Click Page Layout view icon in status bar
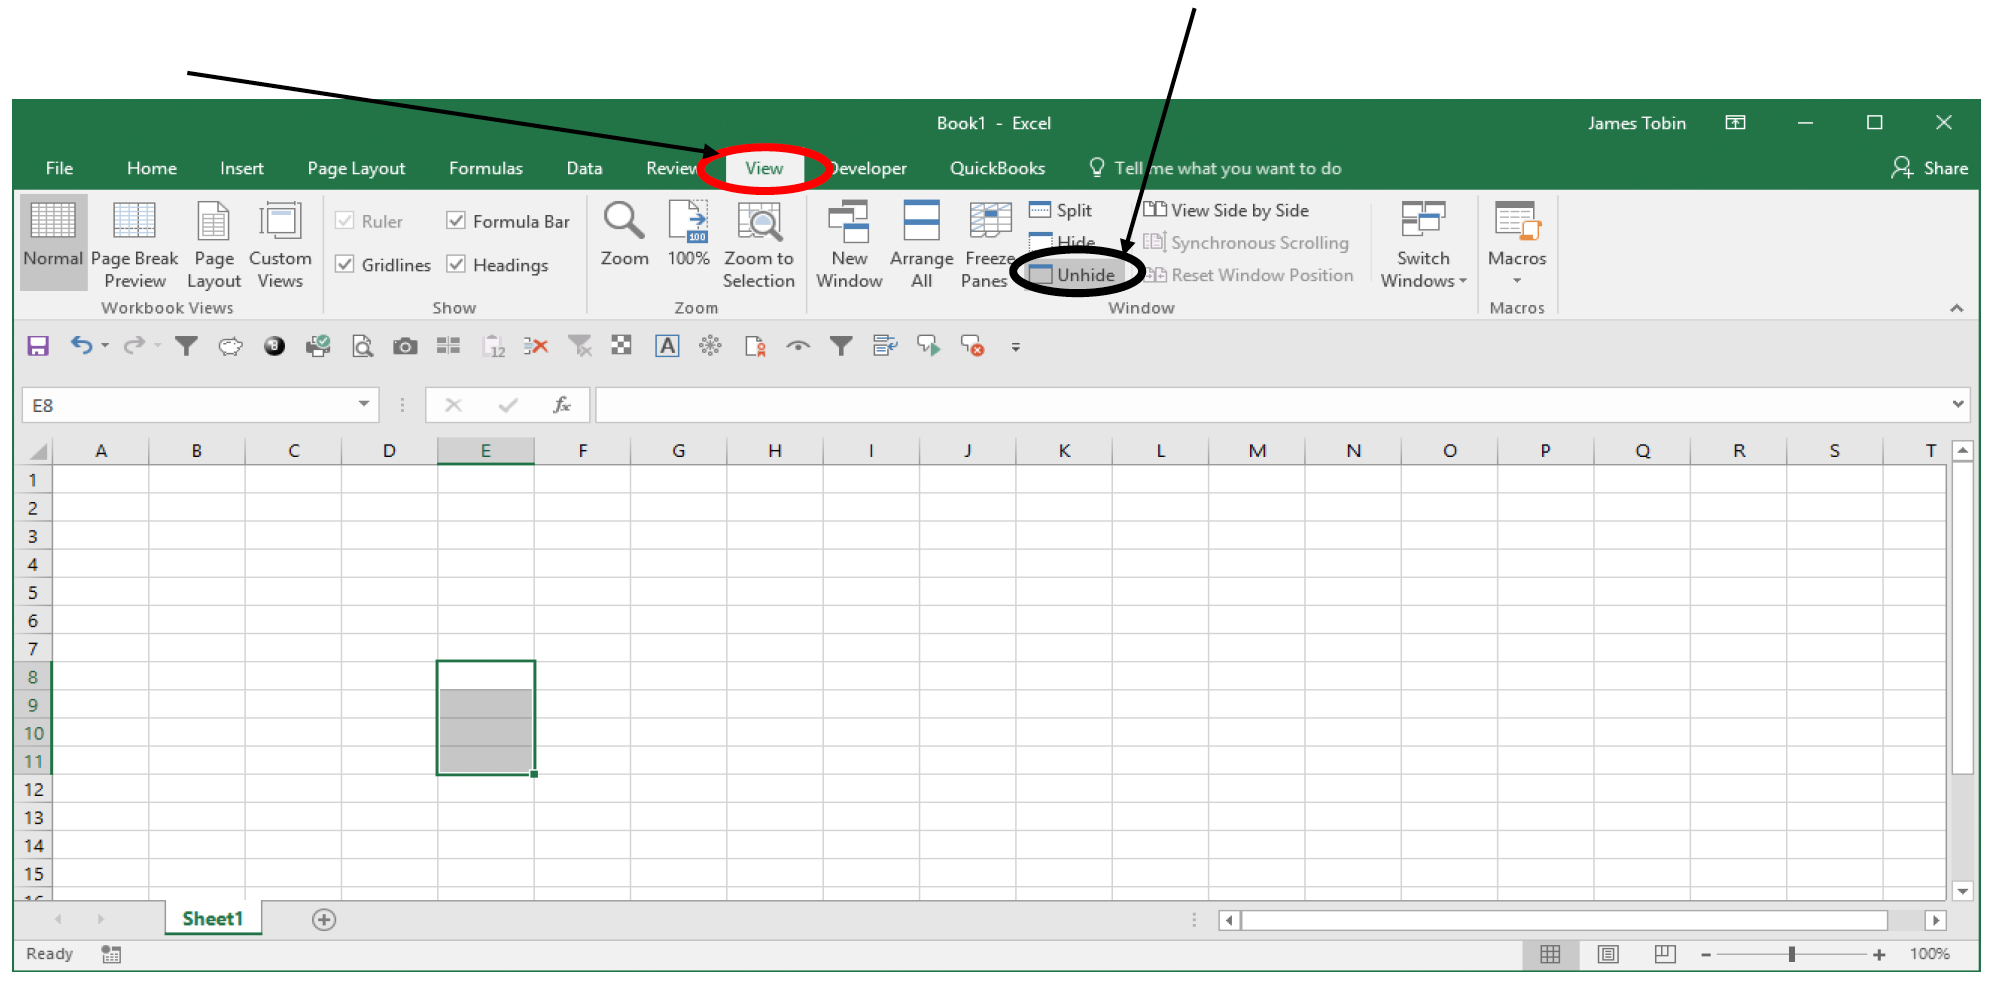The height and width of the screenshot is (984, 1996). tap(1608, 954)
